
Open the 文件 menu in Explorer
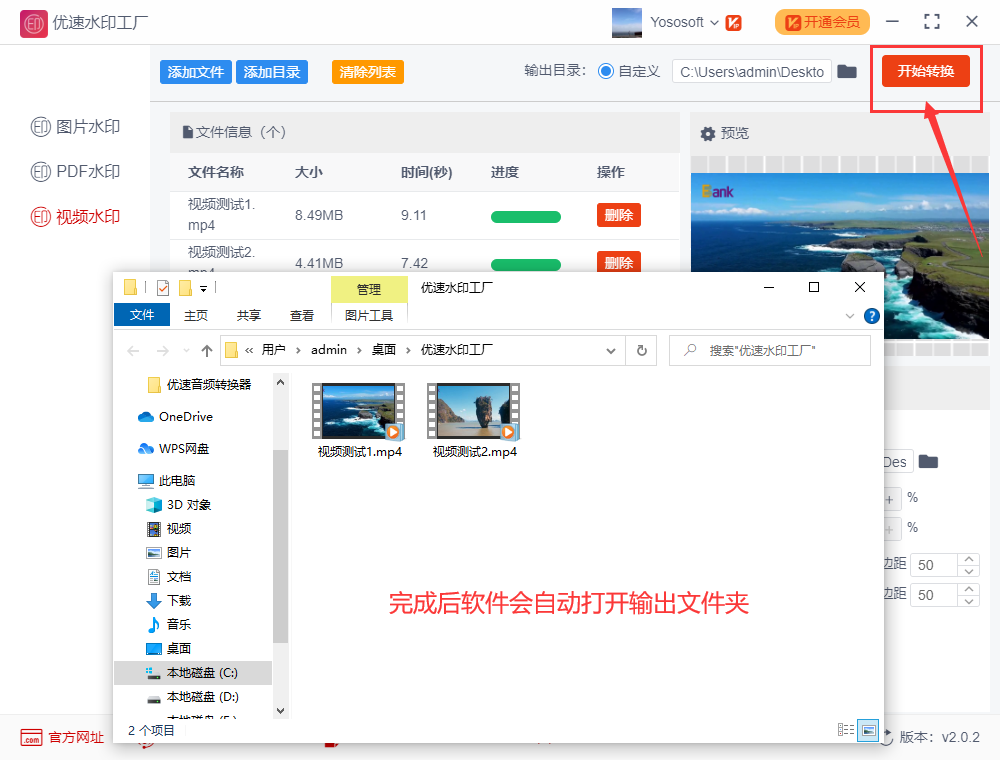tap(142, 315)
